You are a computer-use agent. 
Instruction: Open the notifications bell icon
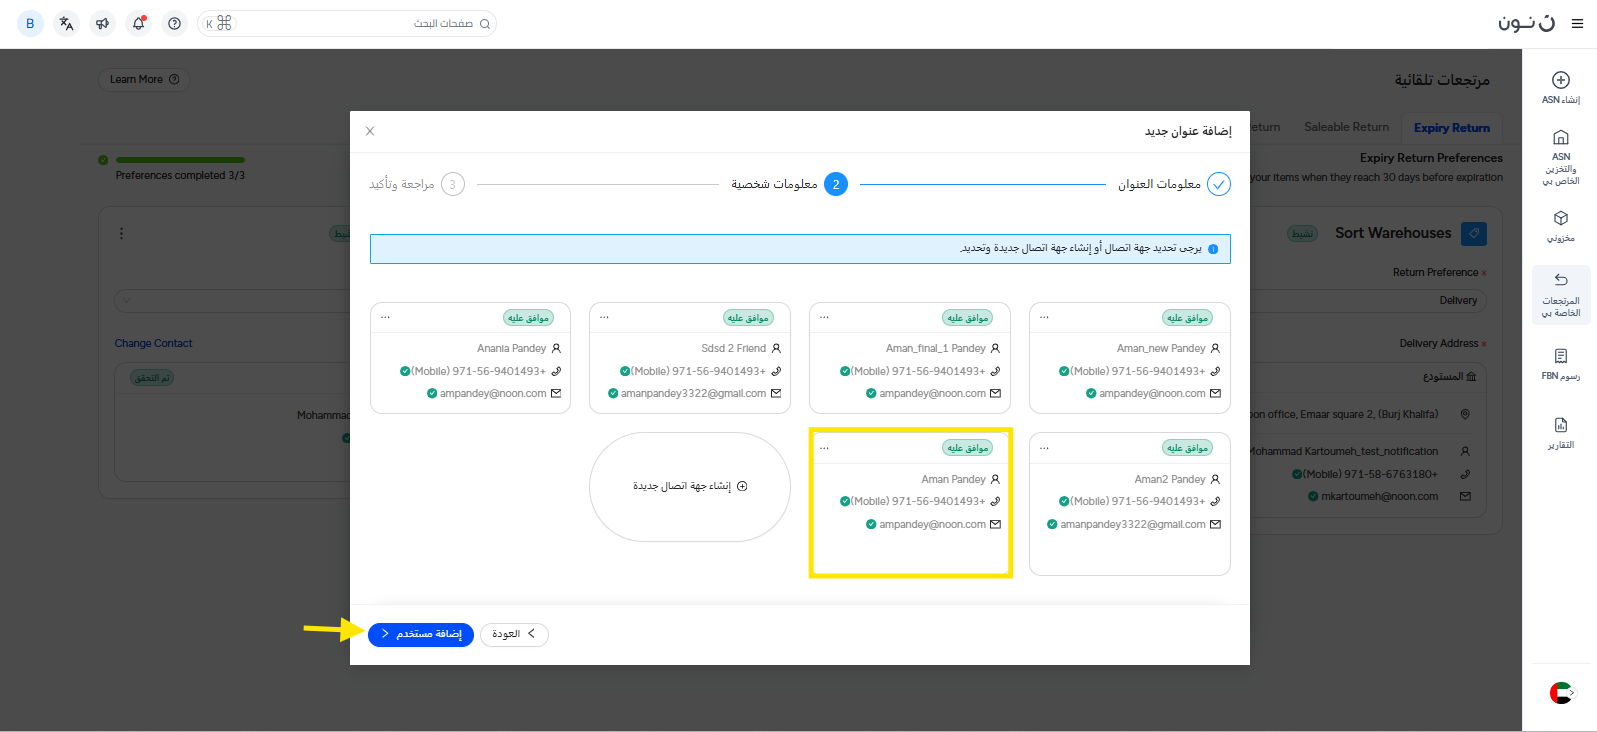click(138, 23)
